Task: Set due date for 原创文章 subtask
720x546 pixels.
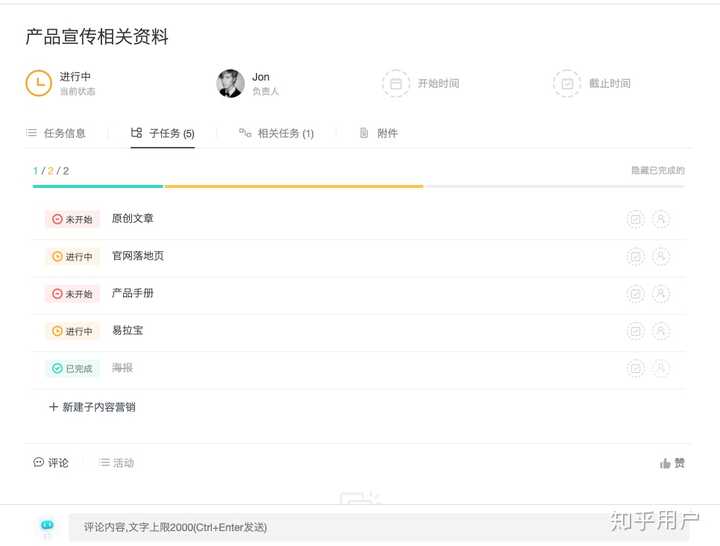Action: pos(635,219)
